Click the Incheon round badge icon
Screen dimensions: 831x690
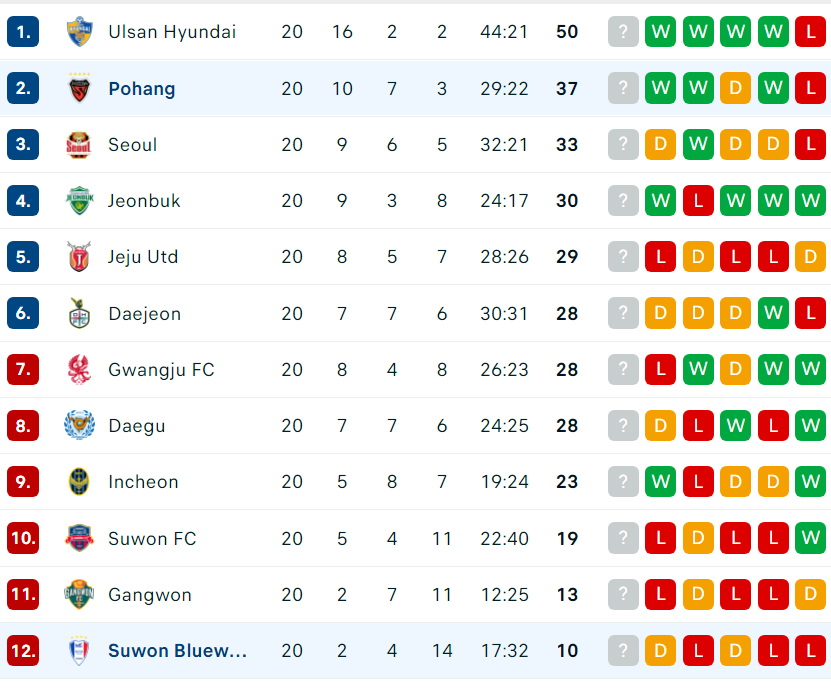(79, 482)
